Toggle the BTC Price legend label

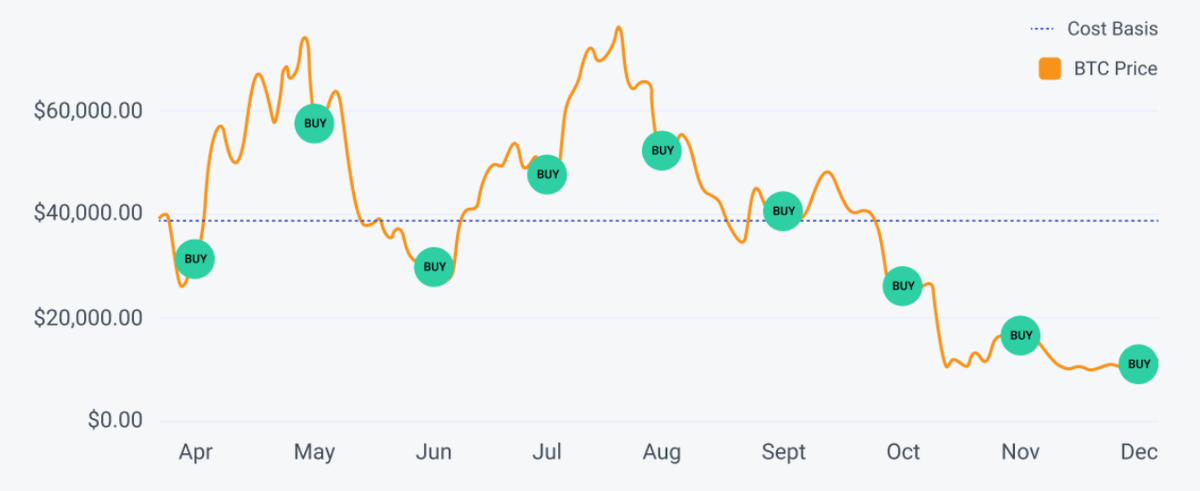point(1115,69)
